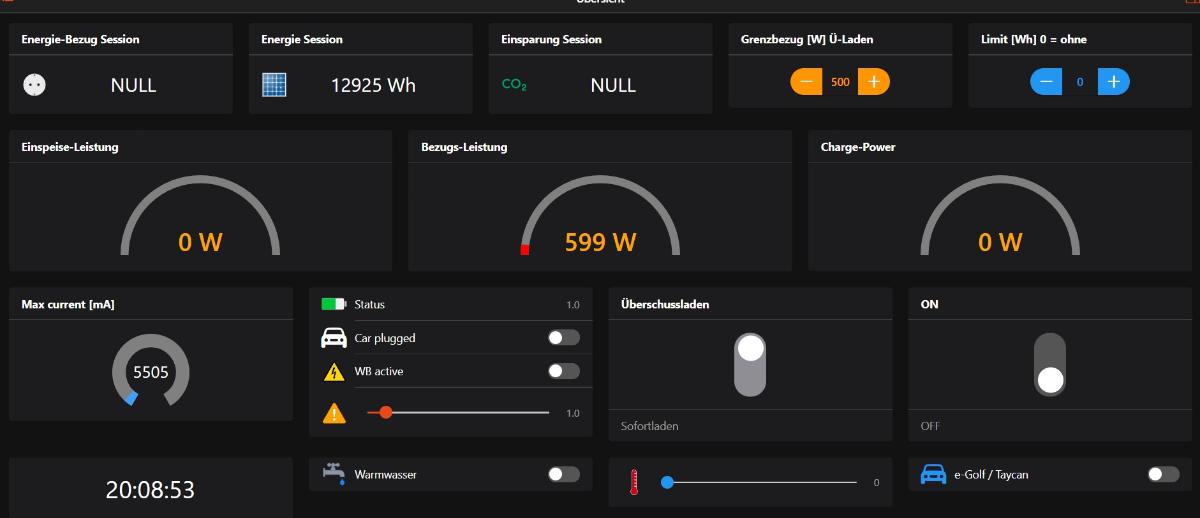Click the solar panel icon in Energie Session
This screenshot has height=518, width=1200.
click(x=274, y=85)
